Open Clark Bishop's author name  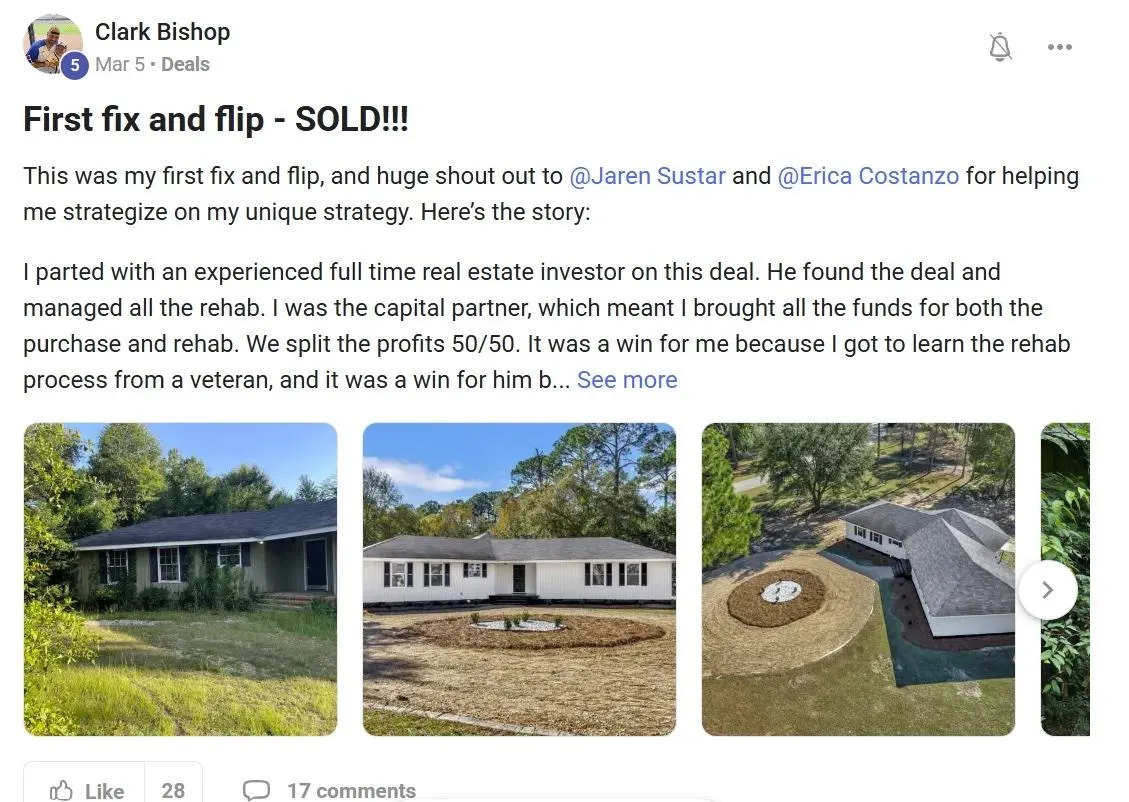click(163, 32)
